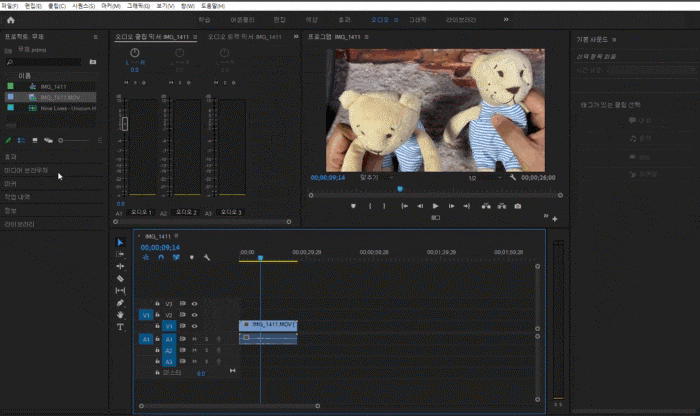
Task: Adjust the Audio 1 pan knob
Action: (x=134, y=53)
